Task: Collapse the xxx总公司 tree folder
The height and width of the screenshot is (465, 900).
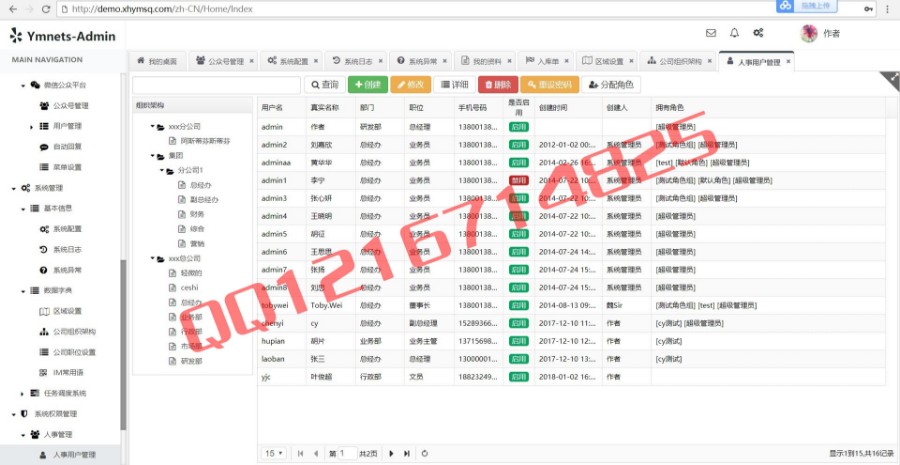Action: pos(153,259)
